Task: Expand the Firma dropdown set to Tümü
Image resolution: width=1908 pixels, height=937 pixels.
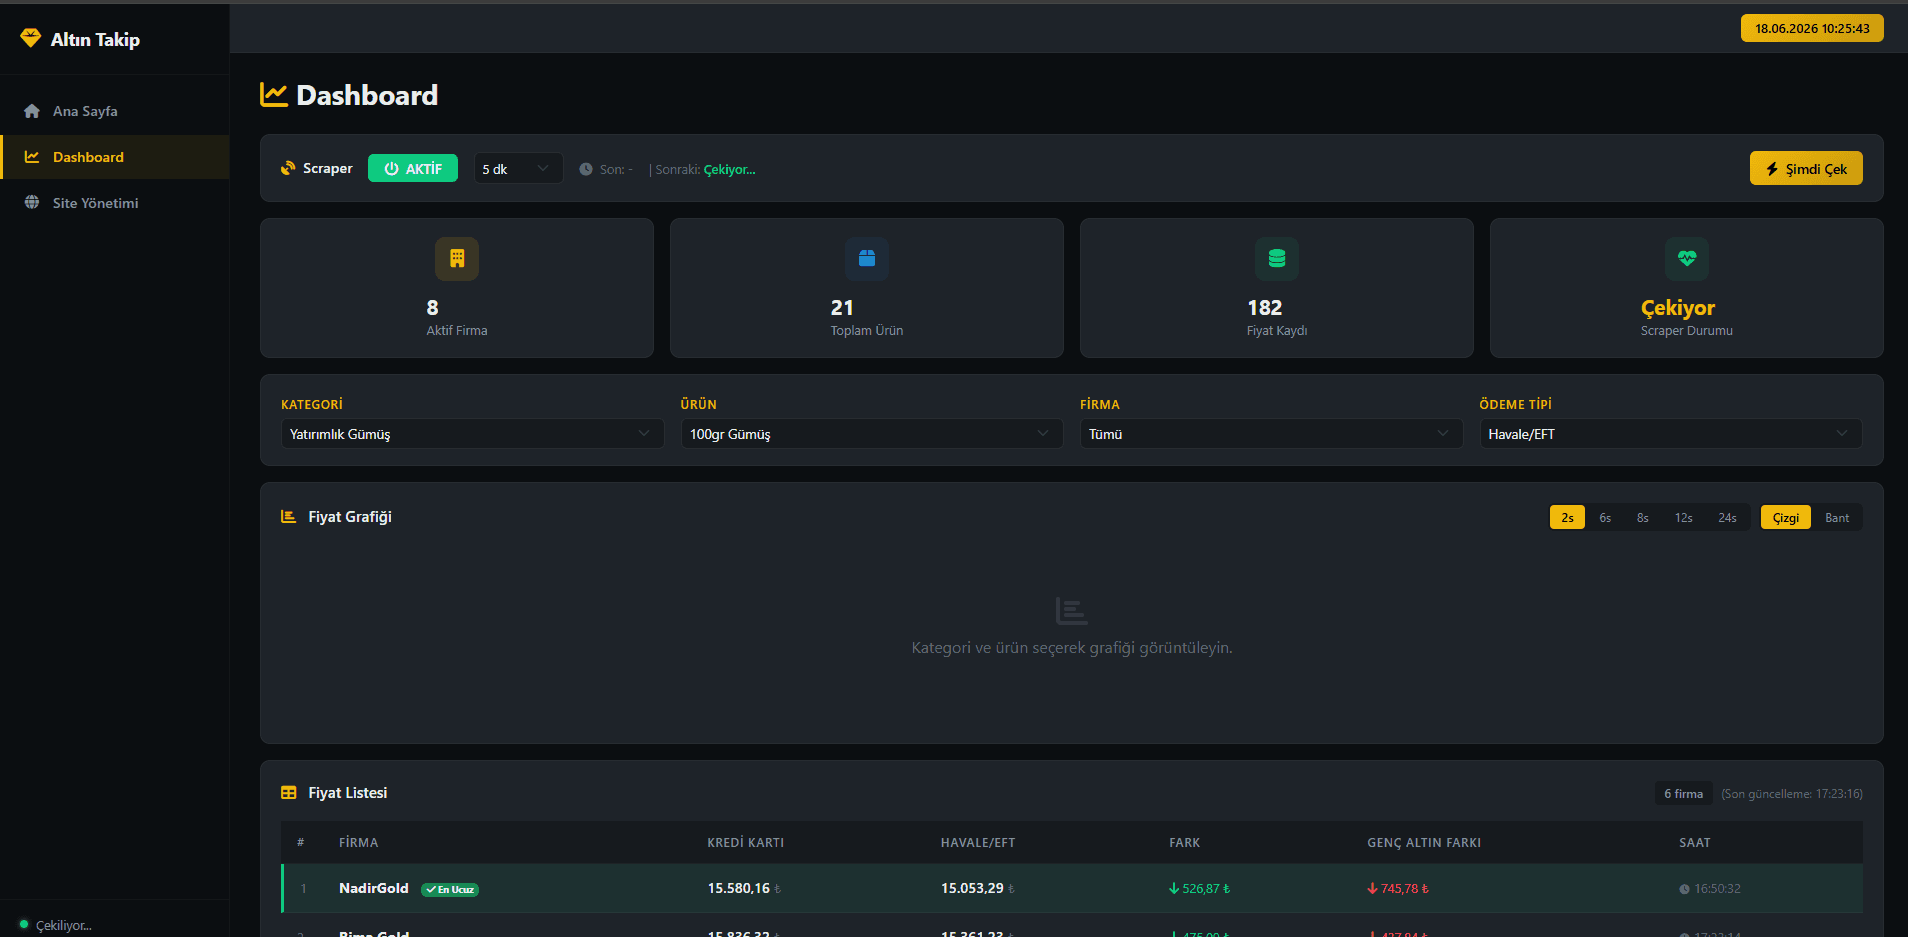Action: point(1271,434)
